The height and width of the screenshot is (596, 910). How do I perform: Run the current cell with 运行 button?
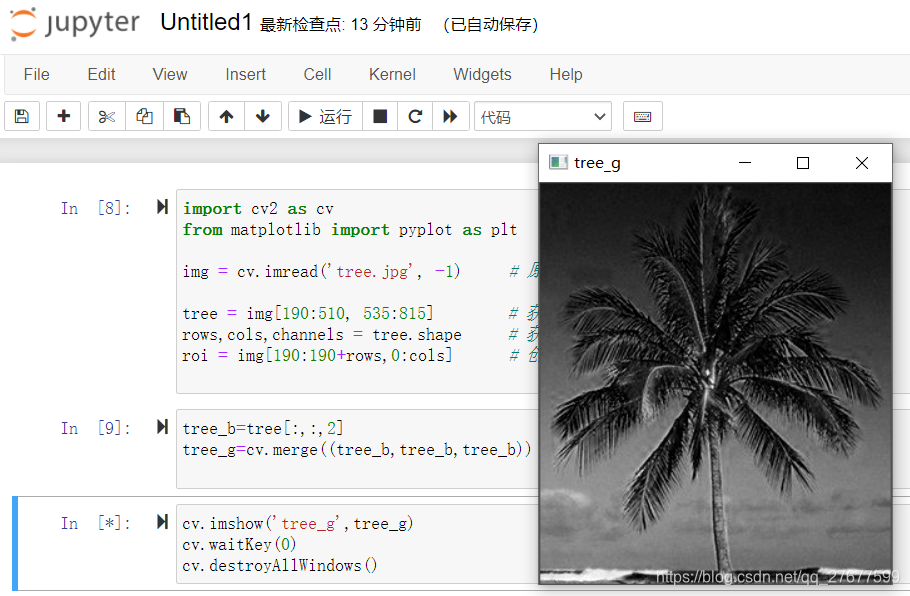click(323, 116)
